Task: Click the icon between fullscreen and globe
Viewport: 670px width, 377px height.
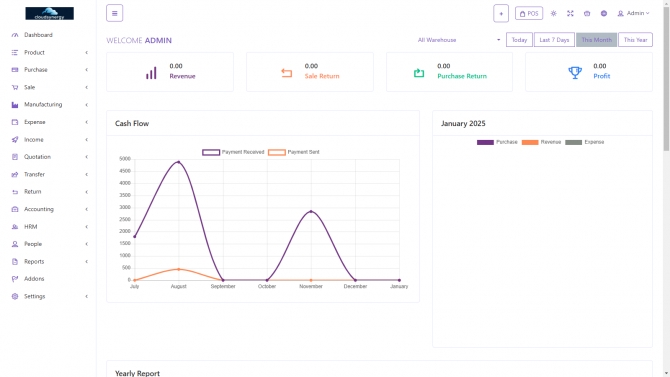Action: [x=587, y=14]
